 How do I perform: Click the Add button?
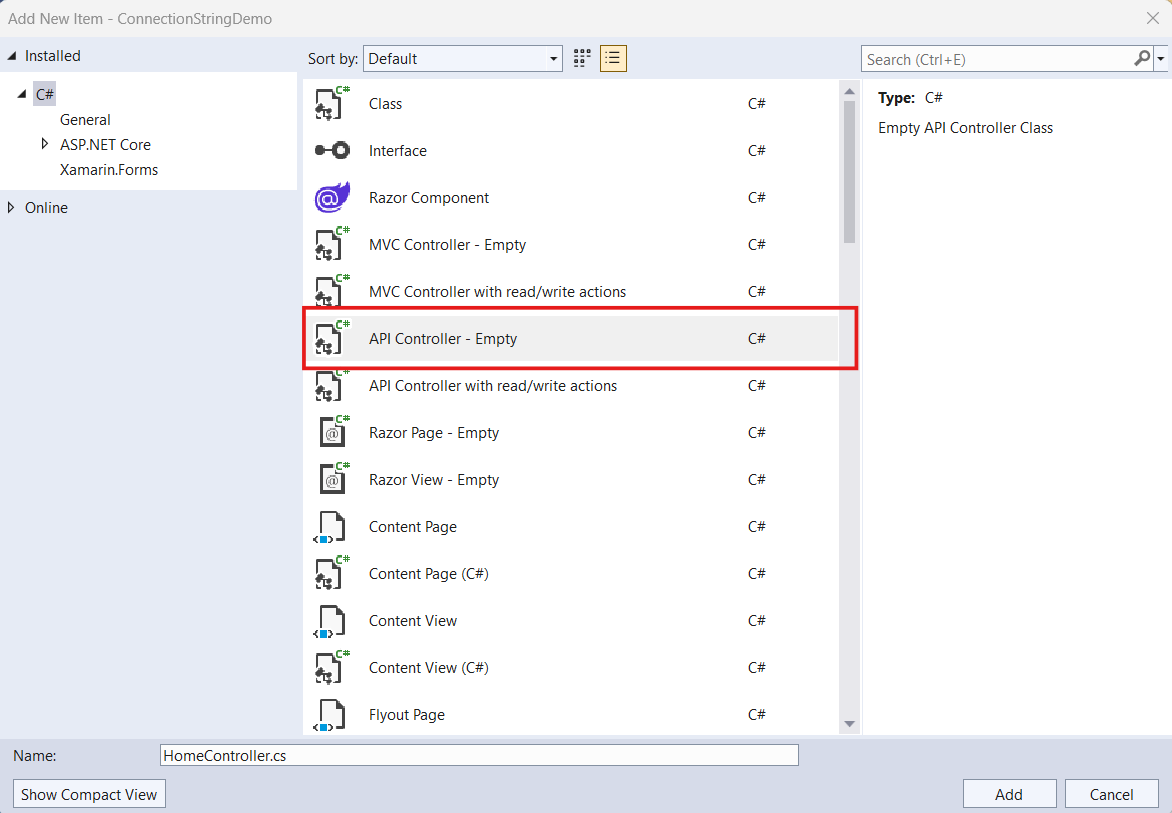(x=1009, y=794)
